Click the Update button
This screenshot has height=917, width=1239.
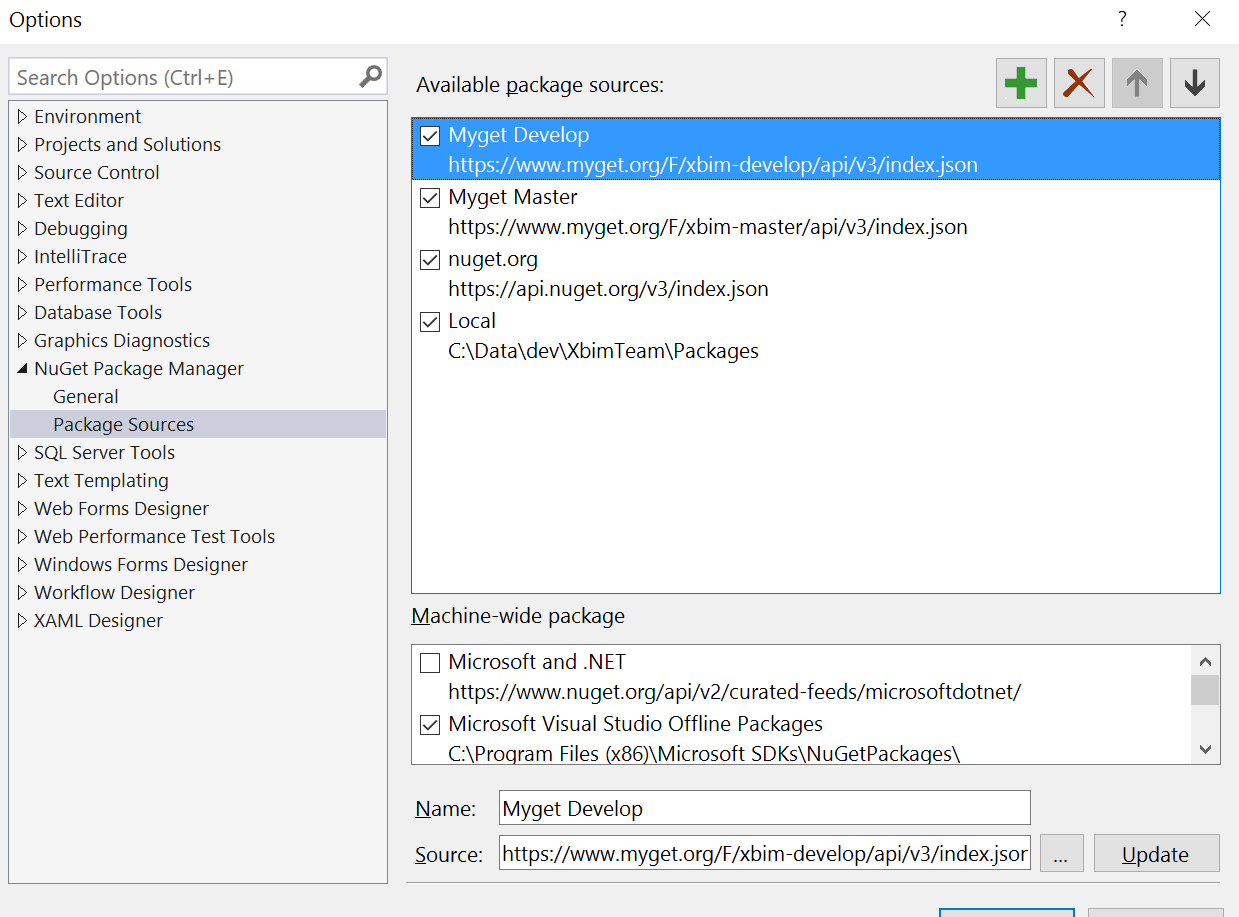pos(1156,853)
